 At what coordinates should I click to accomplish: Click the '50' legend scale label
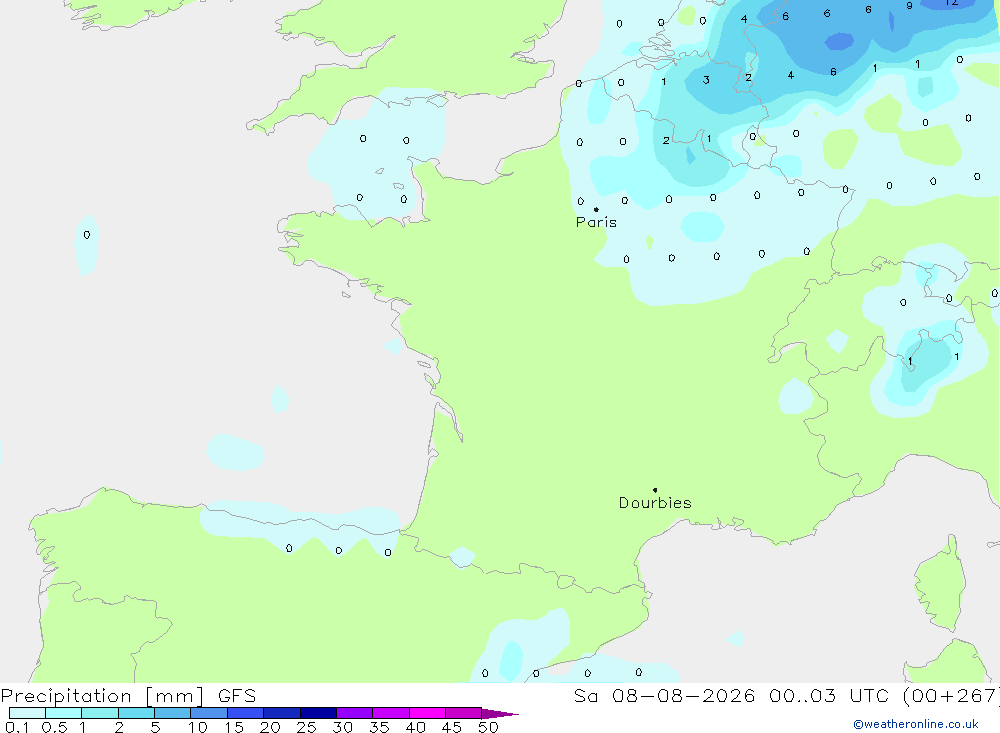488,727
